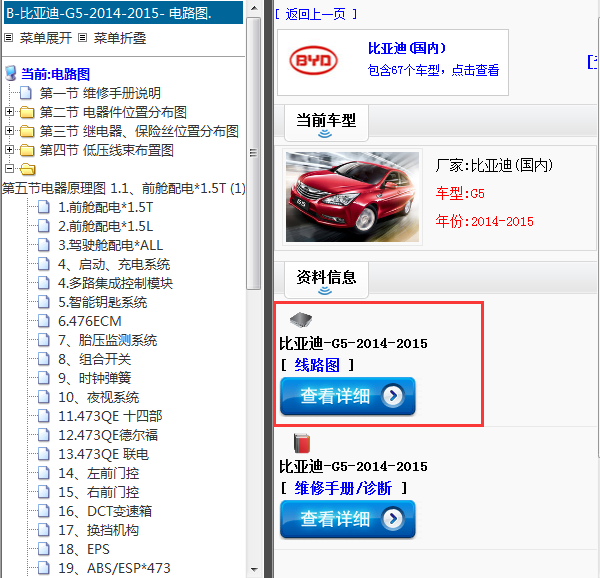Open 8、组合开关 tree item
The width and height of the screenshot is (600, 578).
95,359
